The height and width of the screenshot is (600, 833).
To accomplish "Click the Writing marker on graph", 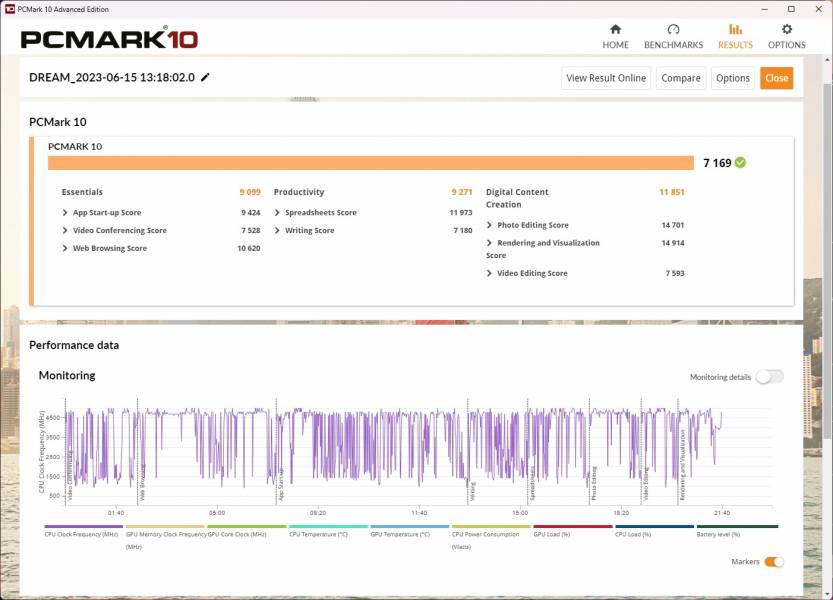I will tap(472, 492).
